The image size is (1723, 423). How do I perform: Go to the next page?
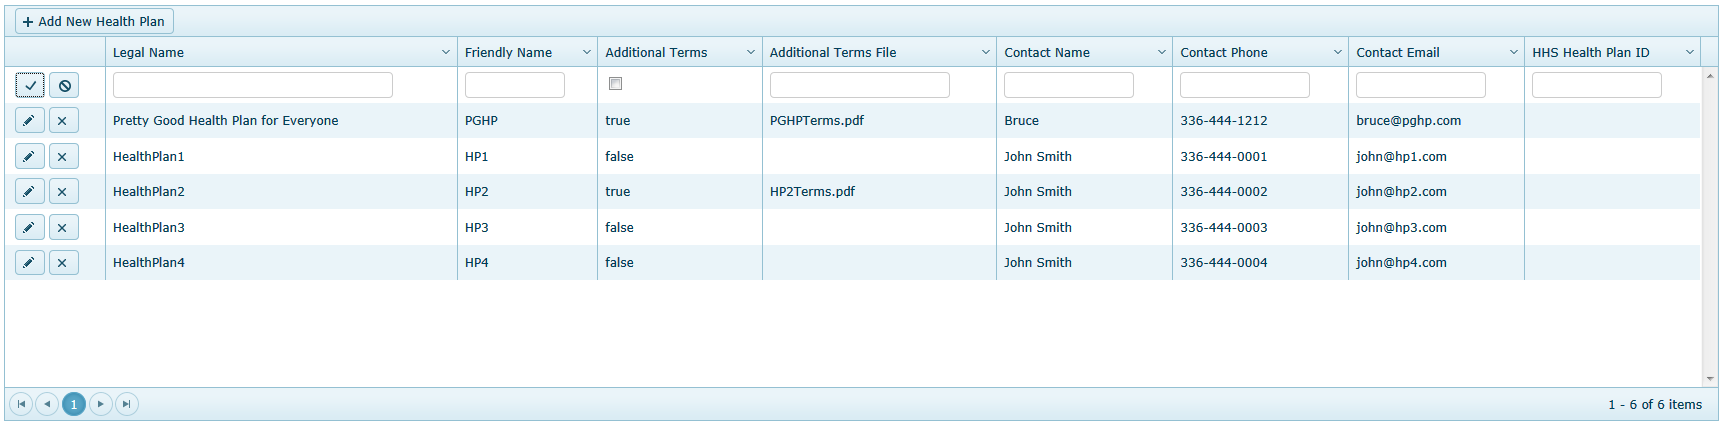(x=100, y=404)
